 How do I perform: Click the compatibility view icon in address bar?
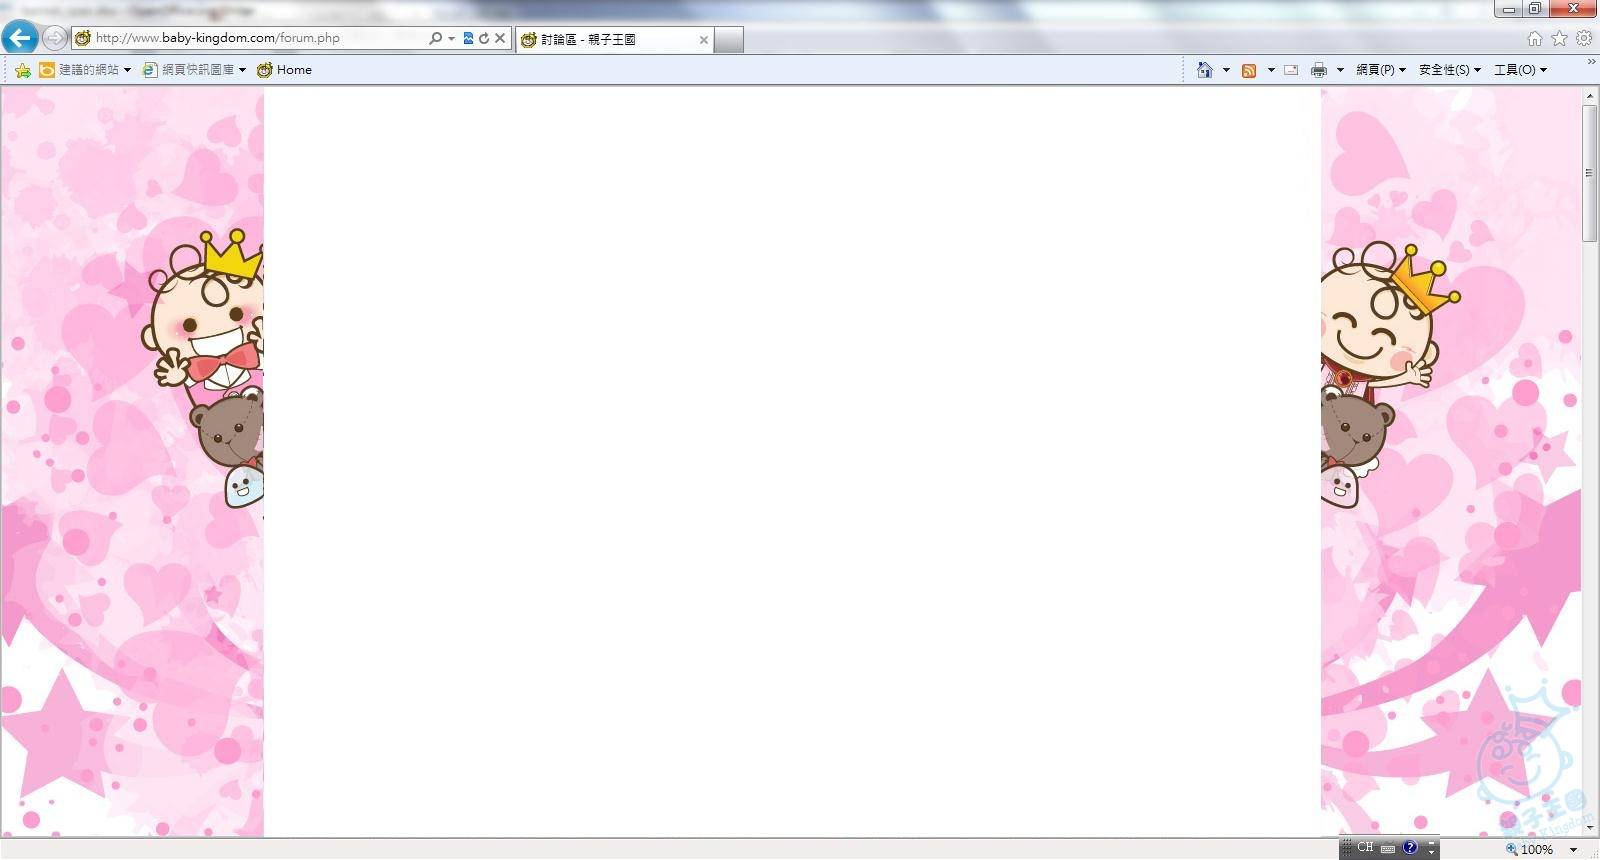coord(468,38)
